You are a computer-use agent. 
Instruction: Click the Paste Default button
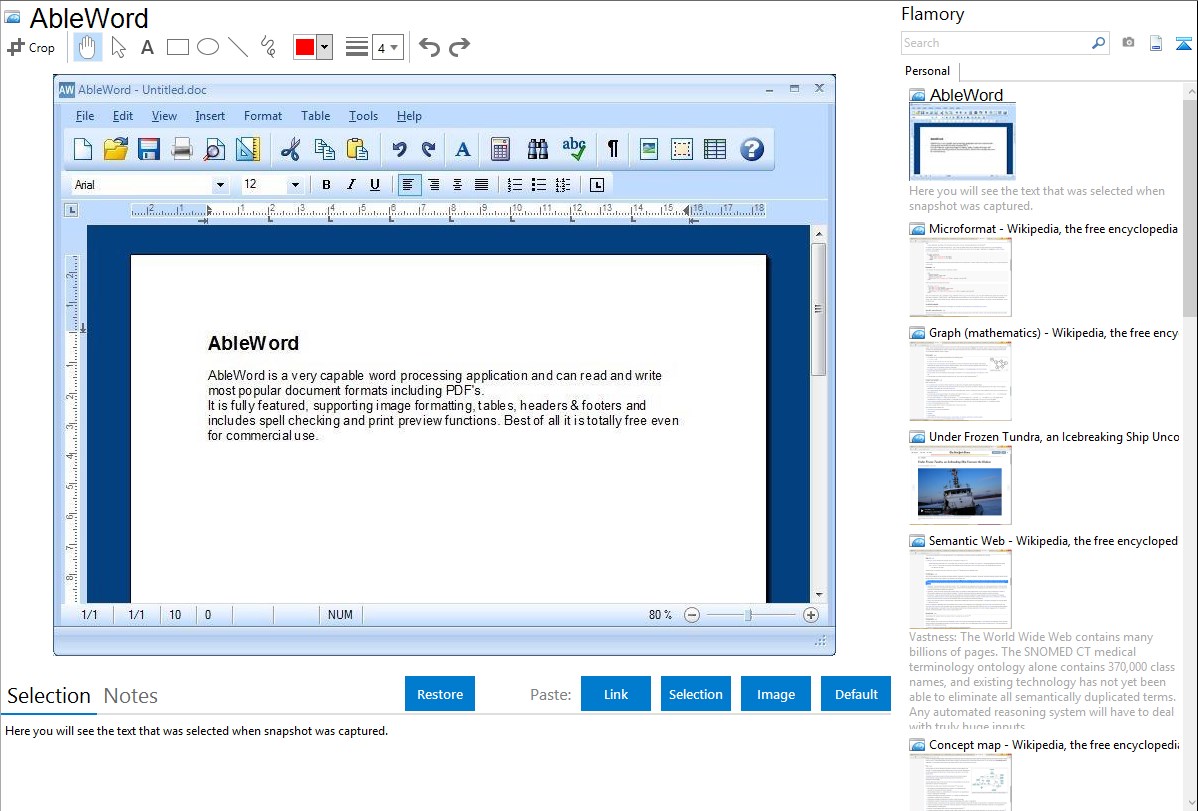pos(856,694)
